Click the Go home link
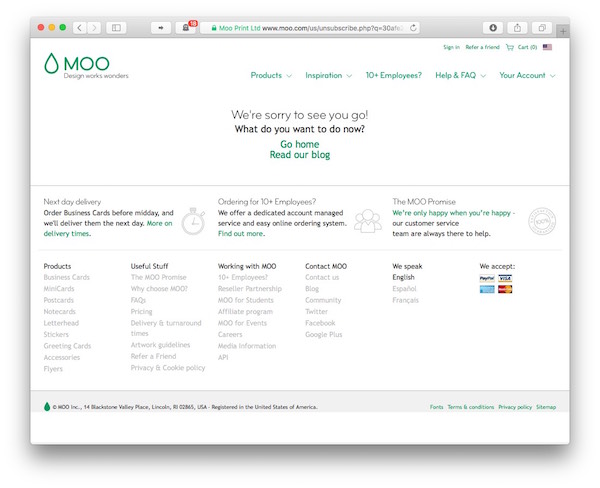 [x=300, y=144]
